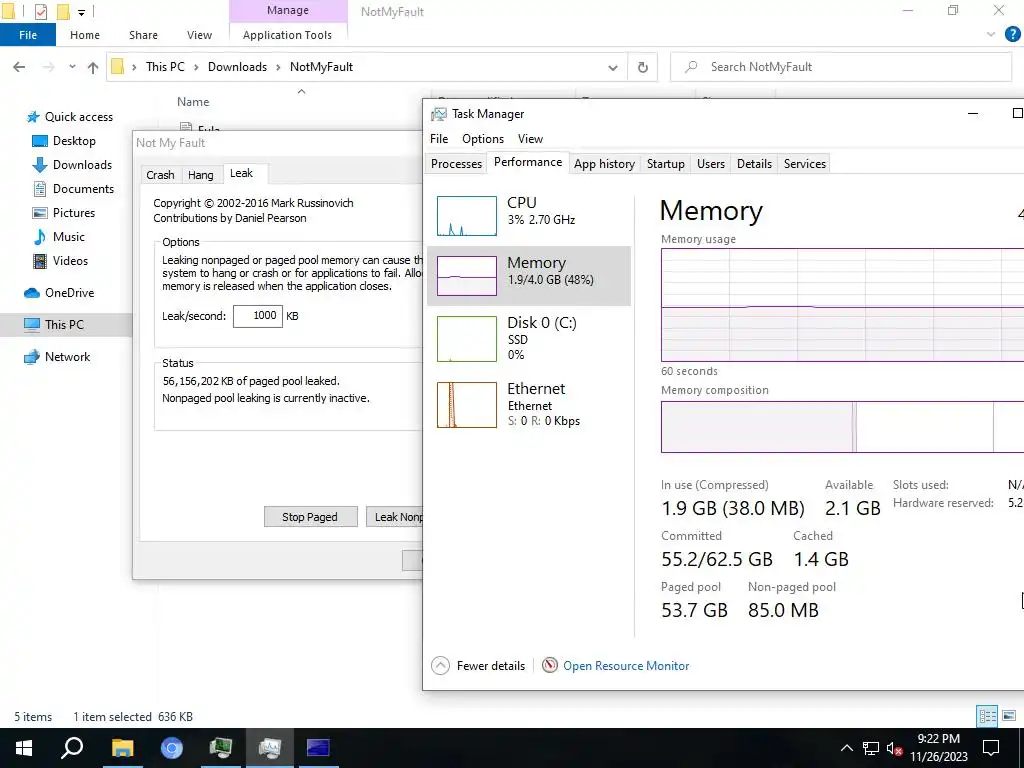Click Stop Paged button
The image size is (1024, 768).
(x=310, y=517)
